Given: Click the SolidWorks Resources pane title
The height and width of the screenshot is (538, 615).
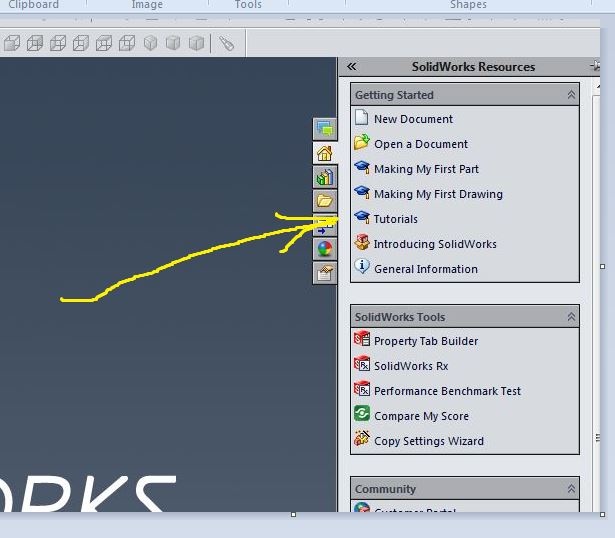Looking at the screenshot, I should pyautogui.click(x=473, y=67).
